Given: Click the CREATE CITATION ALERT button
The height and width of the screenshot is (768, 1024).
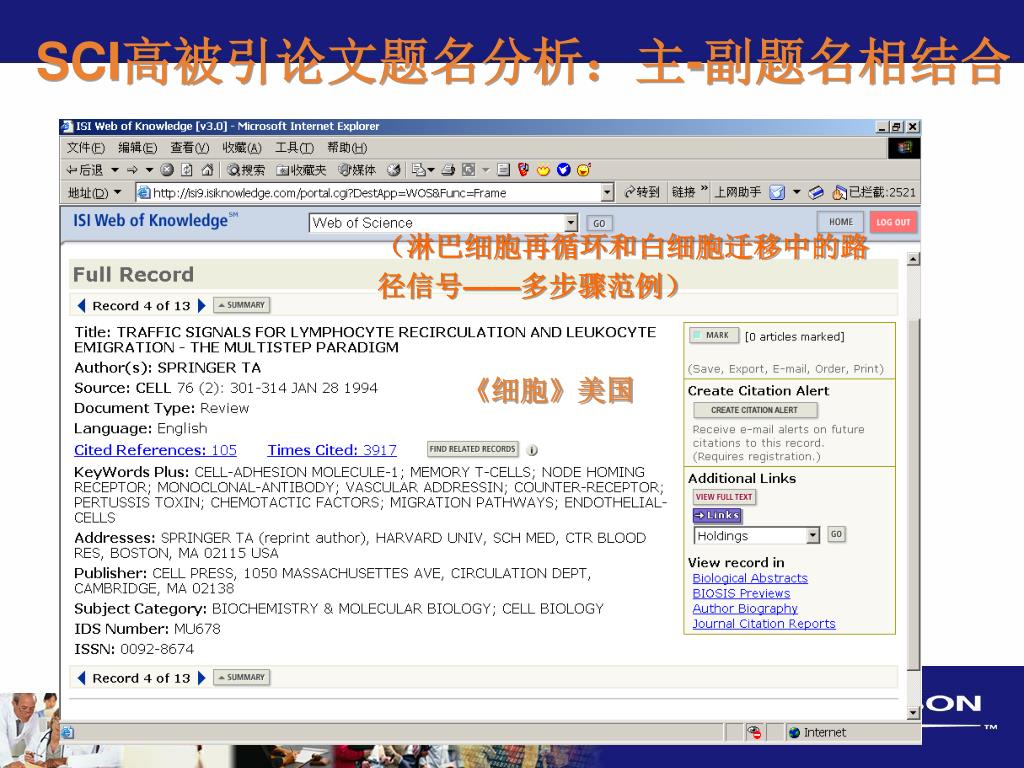Looking at the screenshot, I should click(x=755, y=410).
